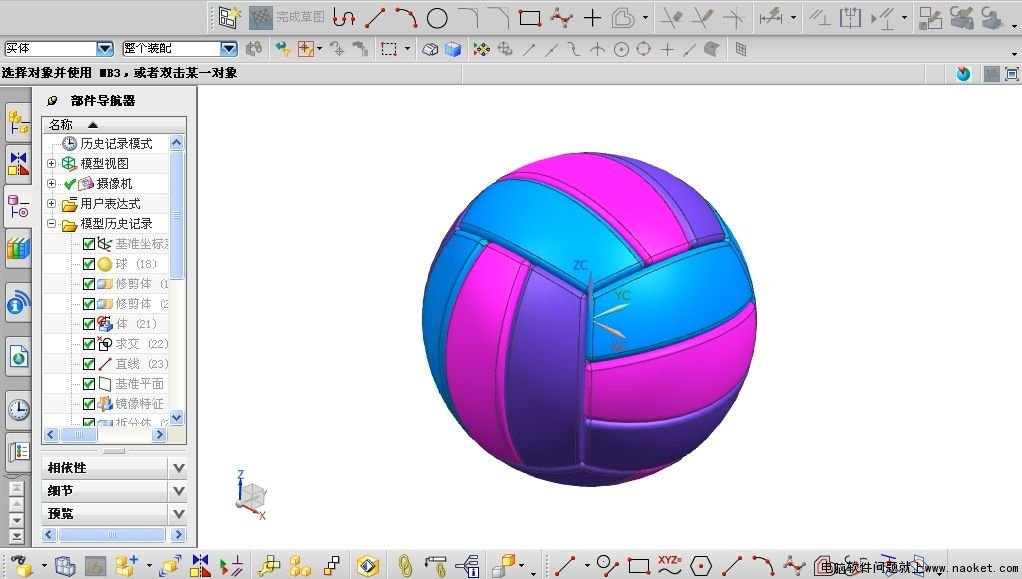Viewport: 1022px width, 579px height.
Task: Uncheck the 球 (18) feature checkbox
Action: point(89,264)
